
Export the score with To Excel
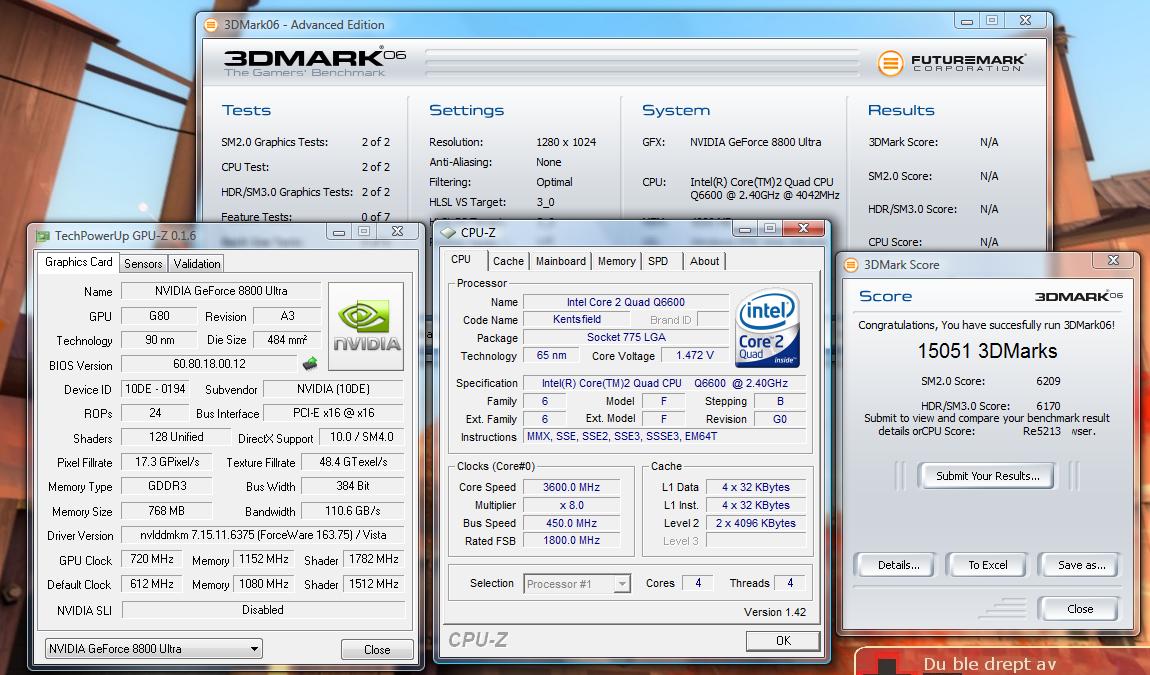click(x=987, y=565)
